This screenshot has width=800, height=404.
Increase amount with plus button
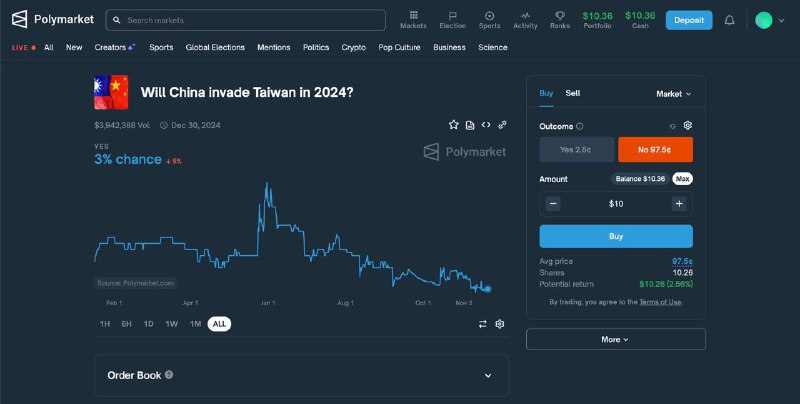coord(679,204)
